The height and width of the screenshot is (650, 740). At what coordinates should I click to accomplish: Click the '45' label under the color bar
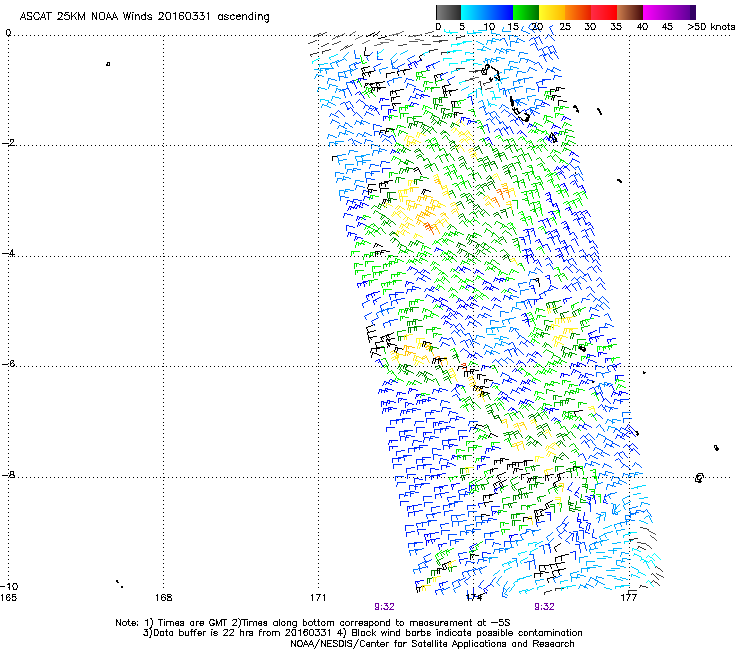[x=667, y=27]
